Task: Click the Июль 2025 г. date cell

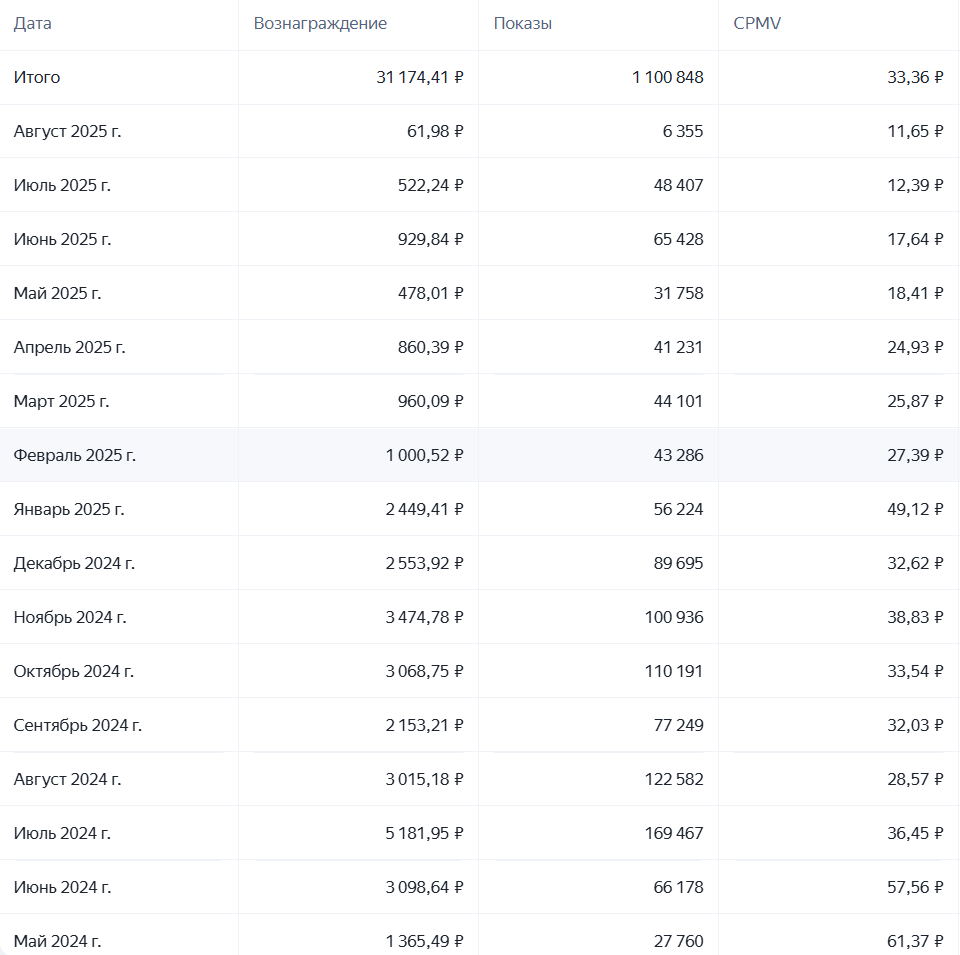Action: [x=62, y=186]
